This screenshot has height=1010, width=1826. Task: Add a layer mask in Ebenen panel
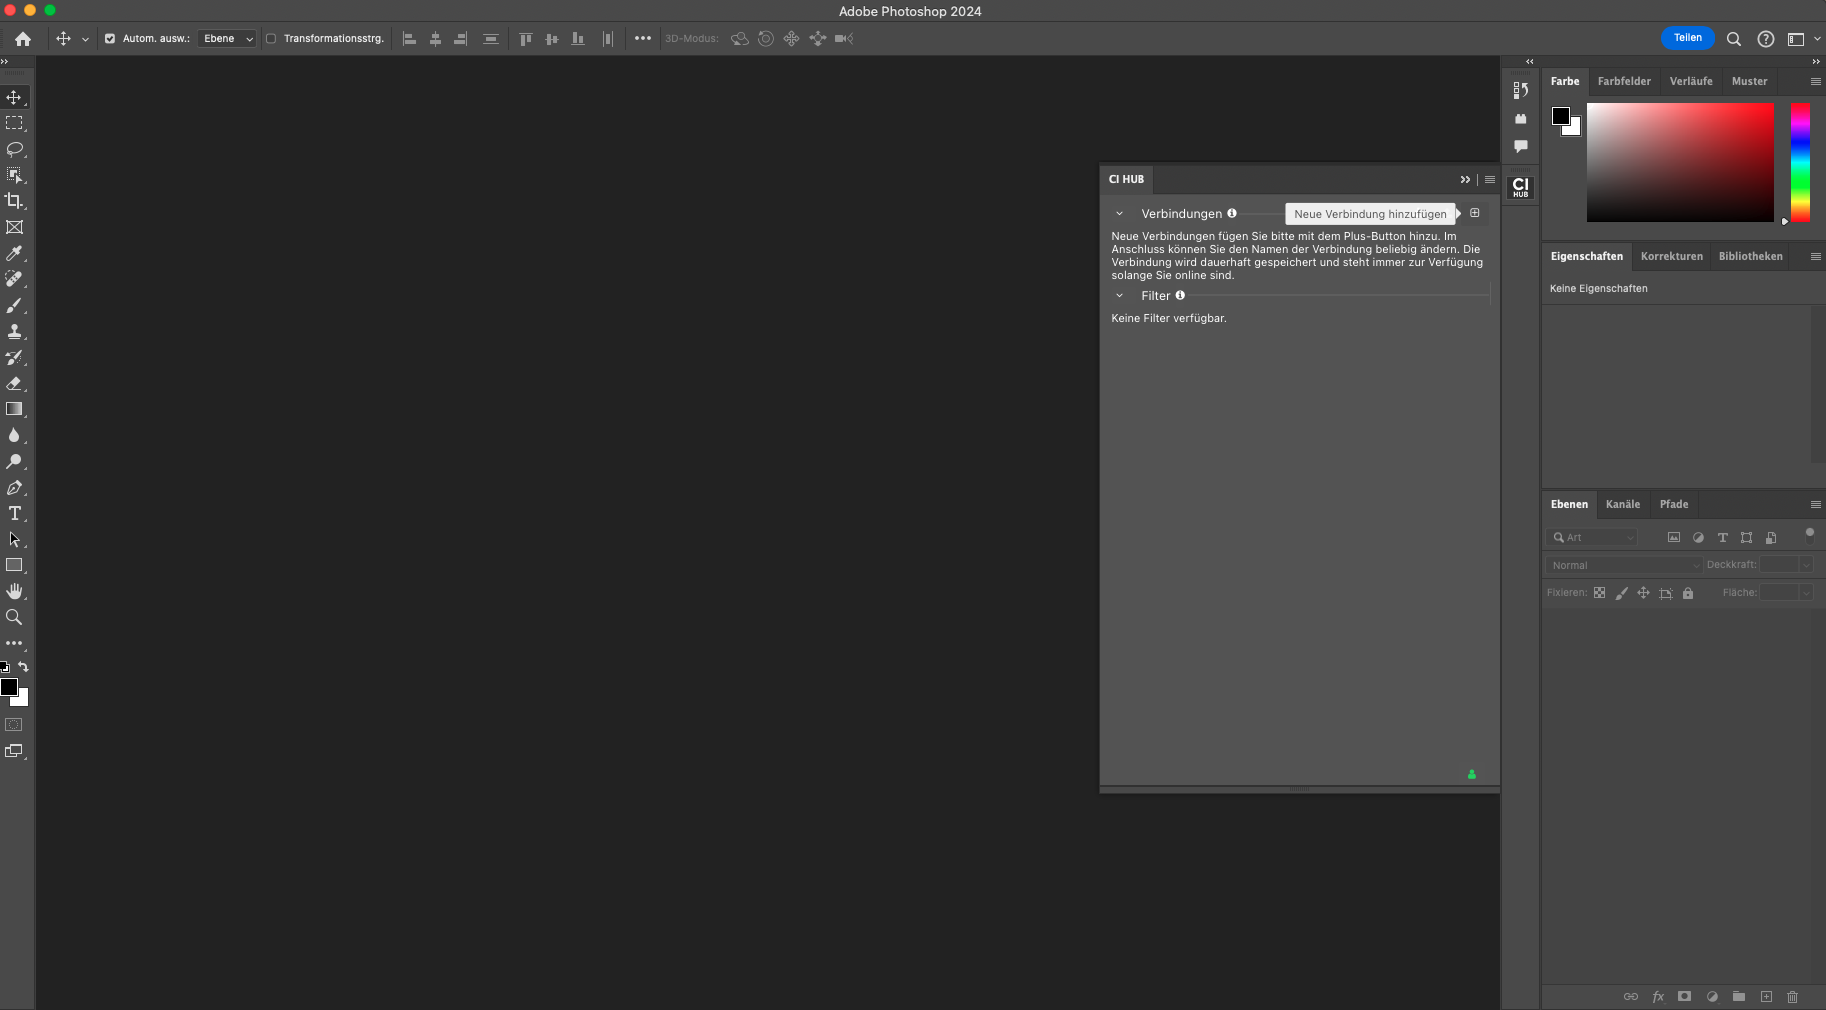pyautogui.click(x=1684, y=997)
